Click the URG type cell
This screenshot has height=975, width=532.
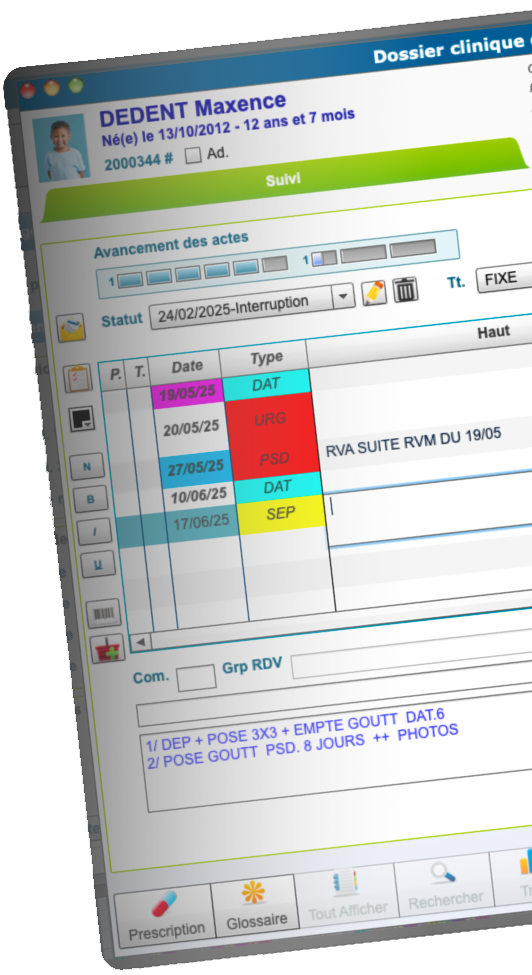270,419
